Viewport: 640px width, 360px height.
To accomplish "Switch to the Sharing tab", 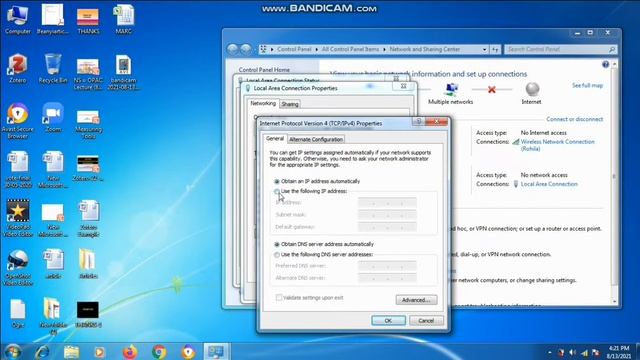I will (290, 104).
